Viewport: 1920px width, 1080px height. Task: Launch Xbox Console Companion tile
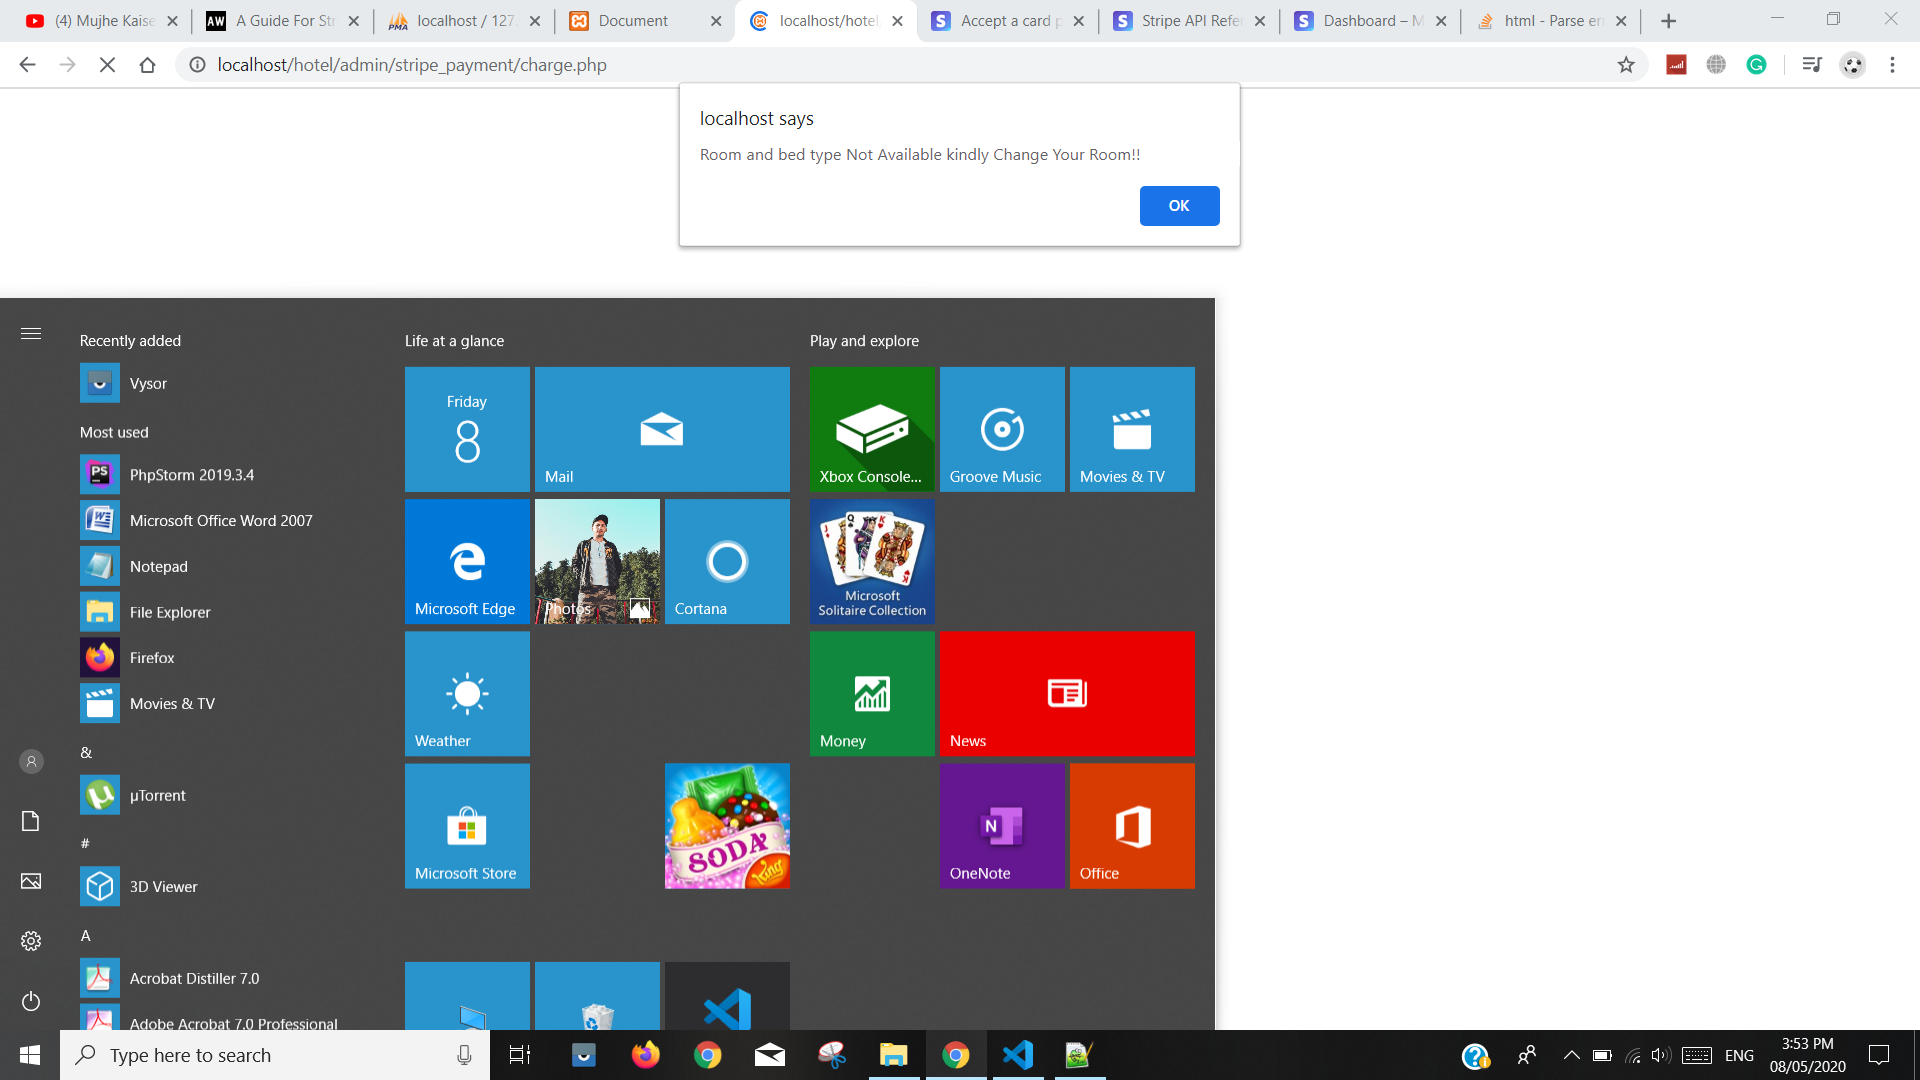(x=872, y=429)
